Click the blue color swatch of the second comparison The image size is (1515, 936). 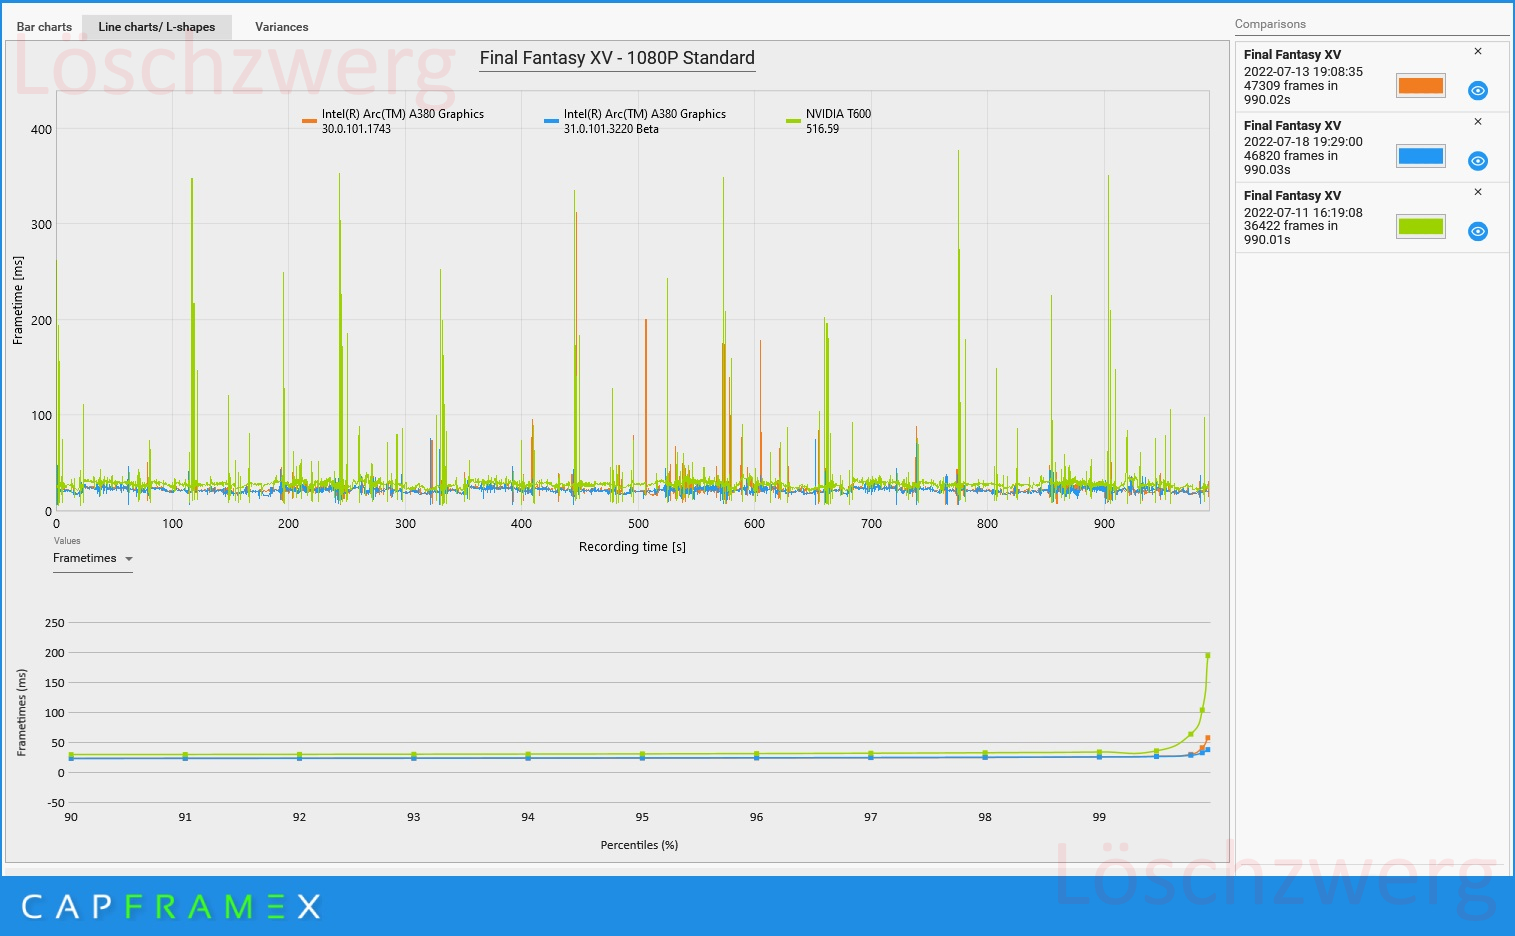coord(1420,156)
